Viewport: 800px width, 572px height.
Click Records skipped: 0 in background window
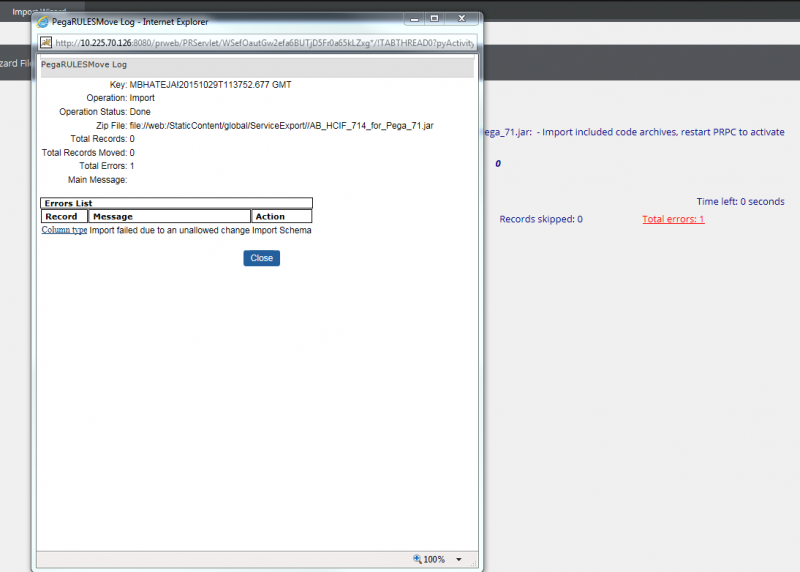[x=541, y=219]
